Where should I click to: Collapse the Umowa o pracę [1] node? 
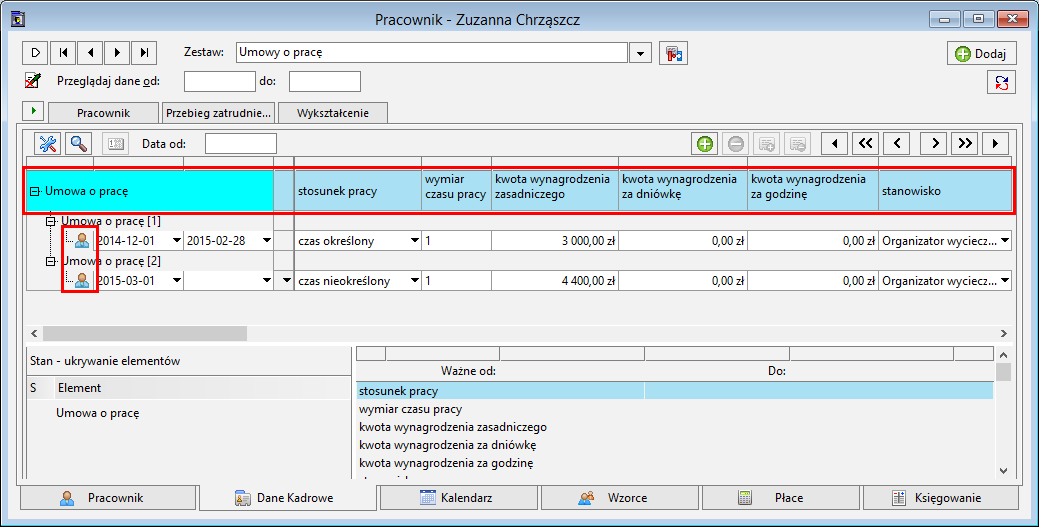coord(50,221)
